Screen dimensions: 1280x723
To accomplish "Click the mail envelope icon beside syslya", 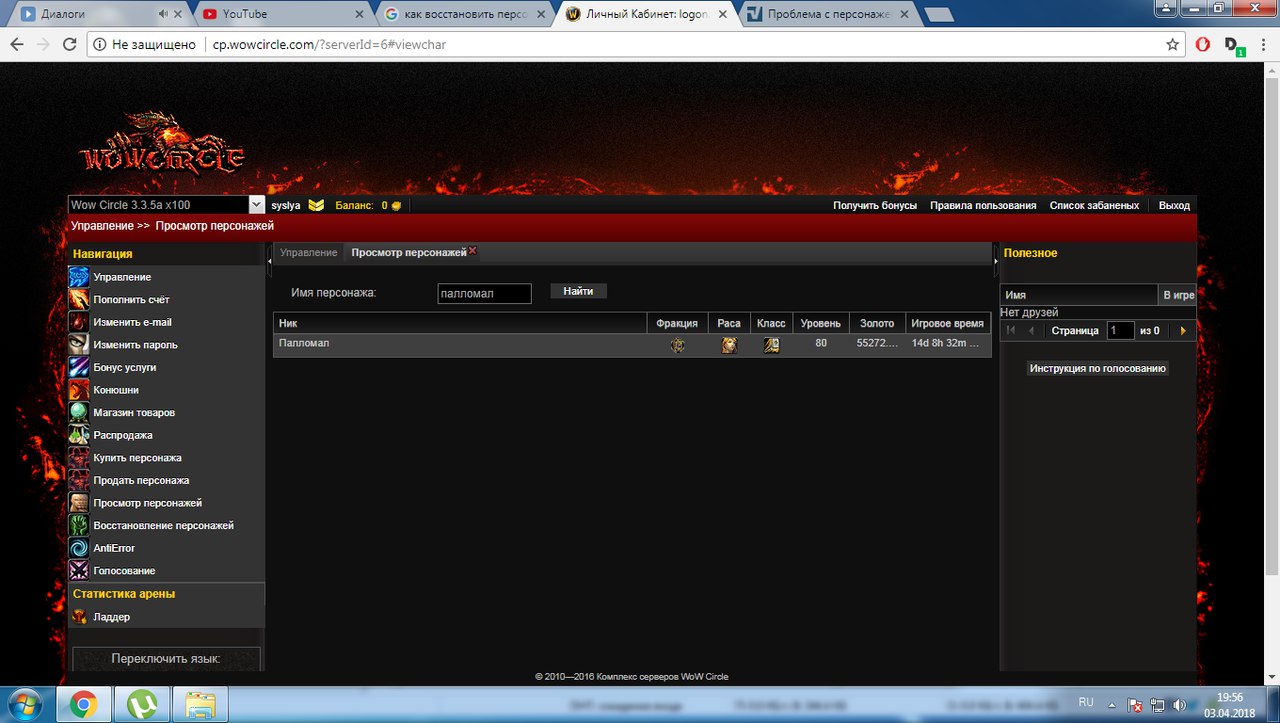I will 316,205.
